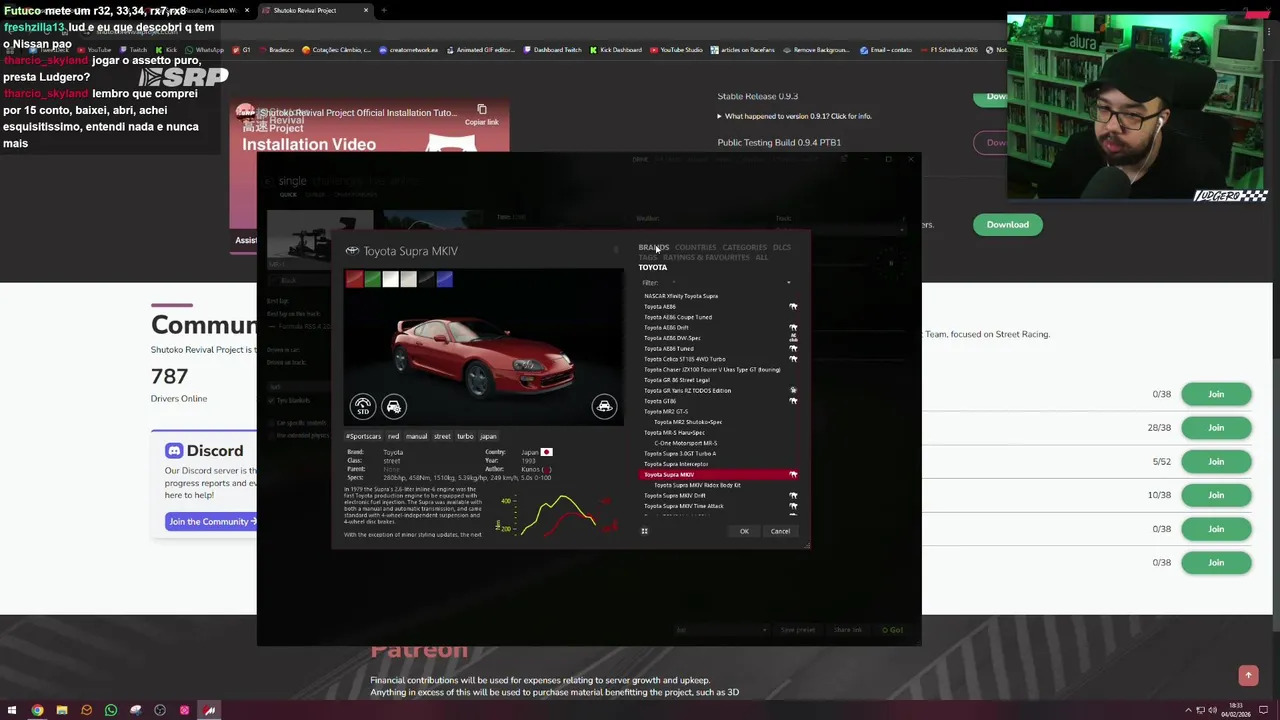This screenshot has width=1280, height=720.
Task: Click the Japan flag icon
Action: coord(546,452)
